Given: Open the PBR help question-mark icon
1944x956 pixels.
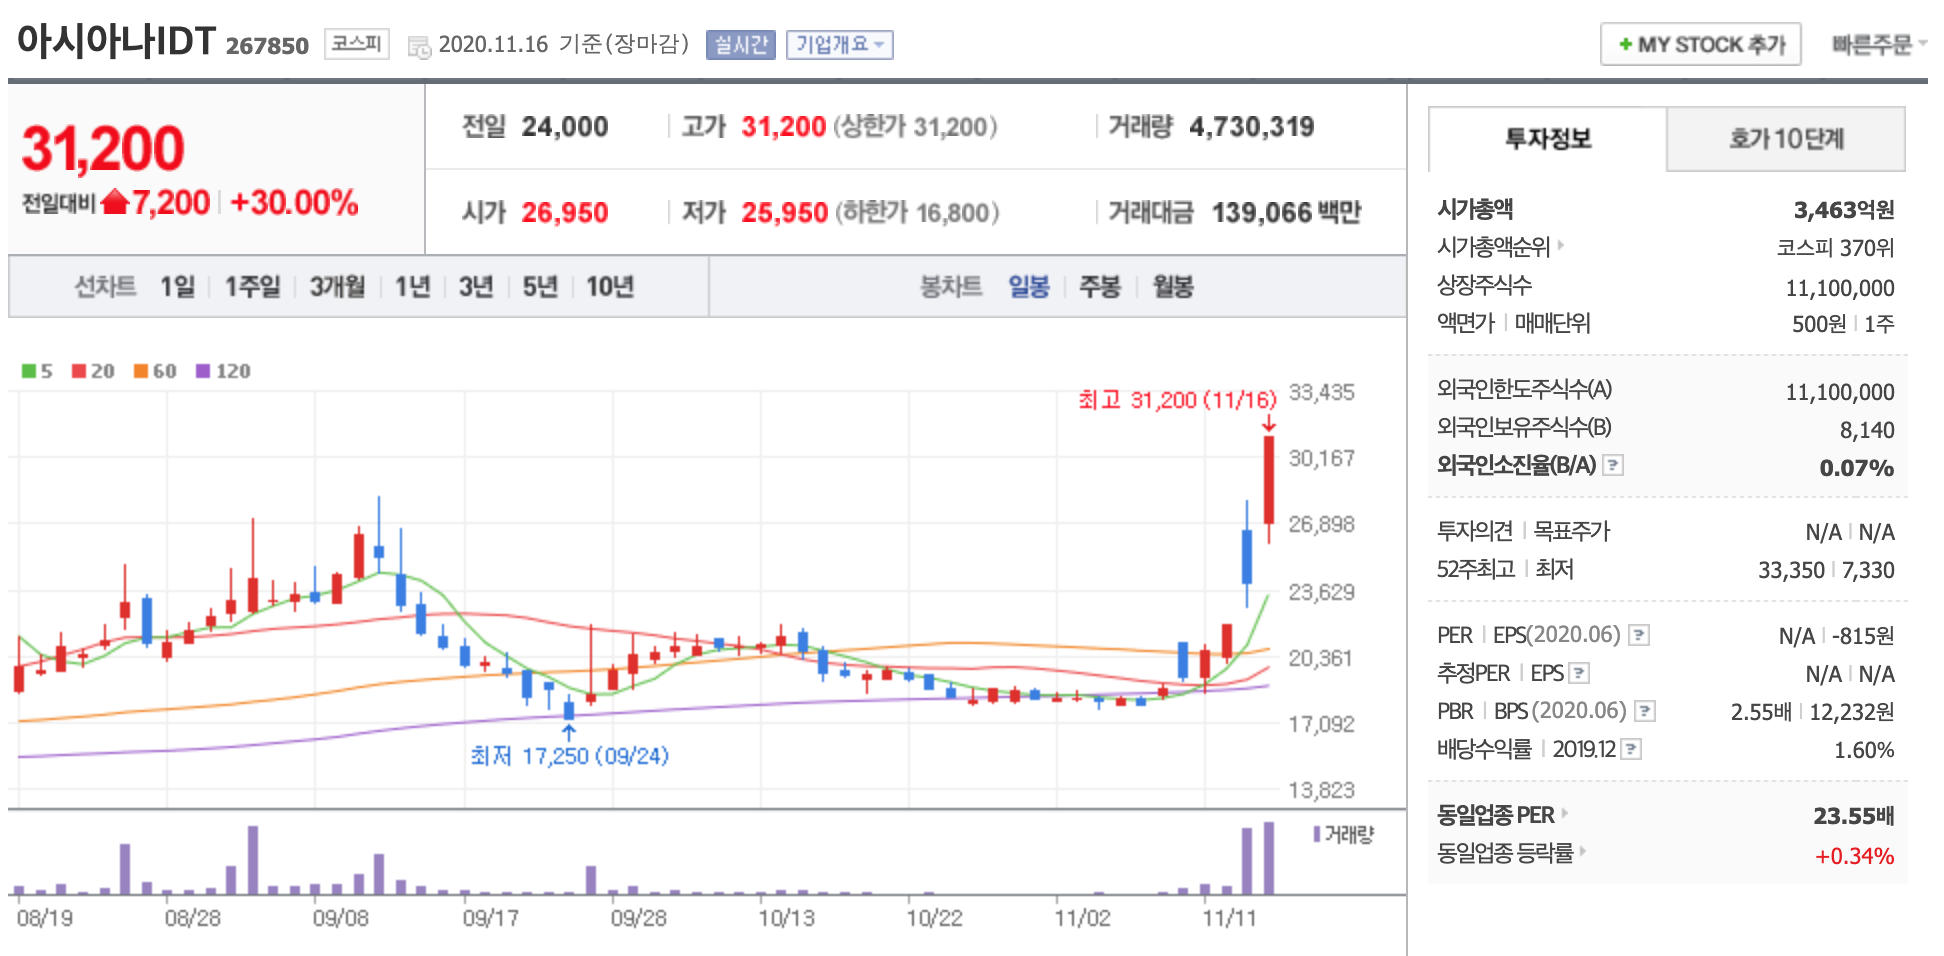Looking at the screenshot, I should 1644,711.
